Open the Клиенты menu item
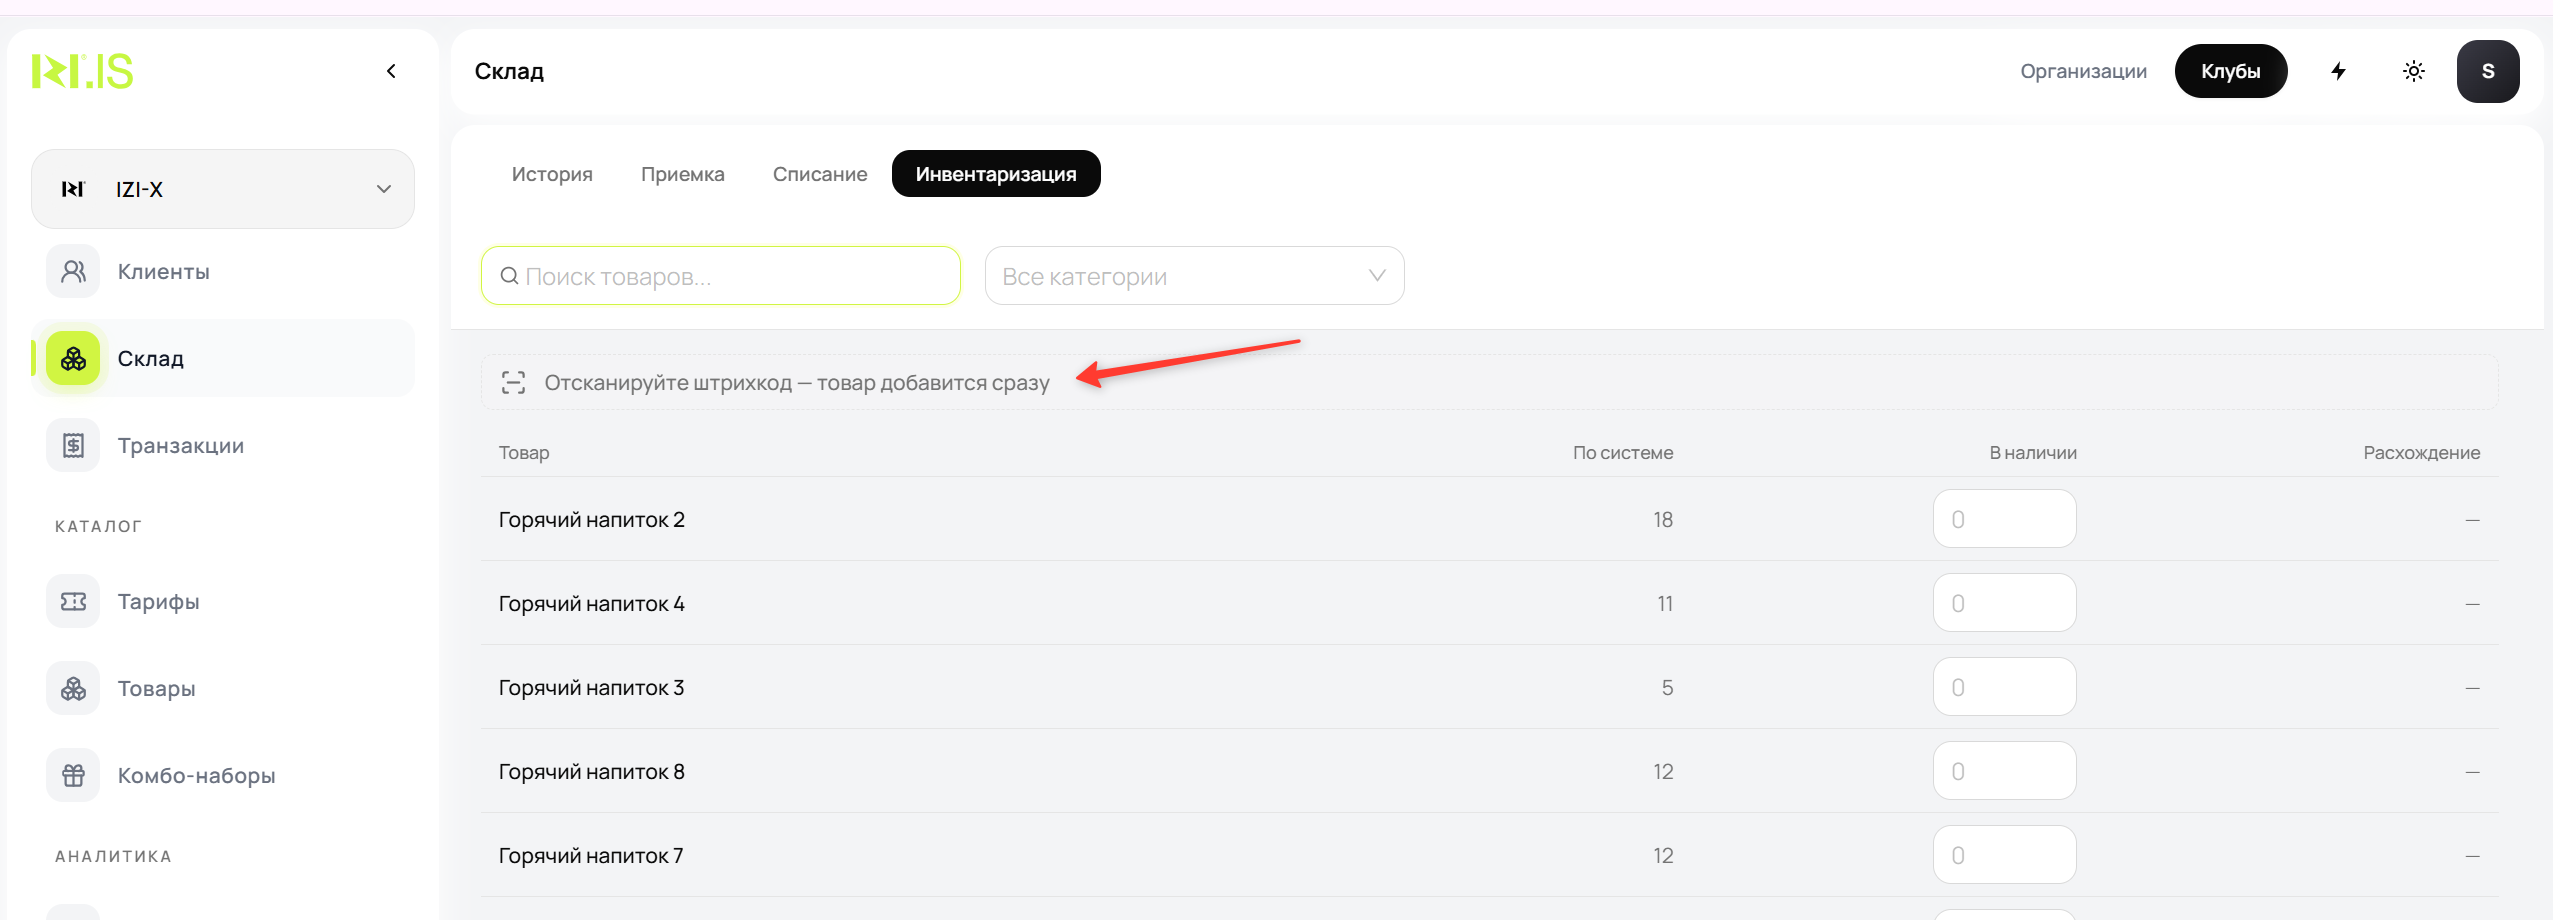This screenshot has width=2553, height=920. tap(223, 271)
